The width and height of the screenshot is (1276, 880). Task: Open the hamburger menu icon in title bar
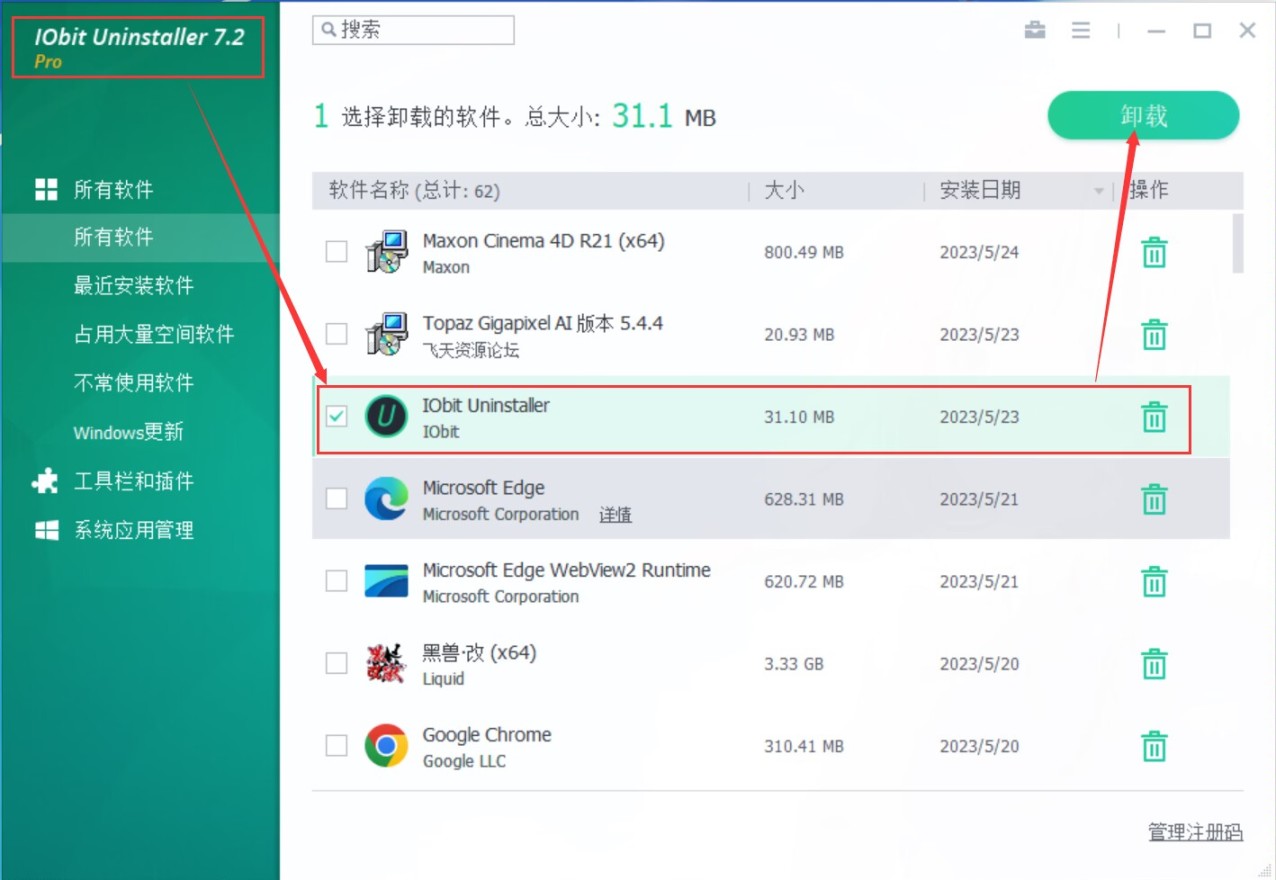point(1081,30)
